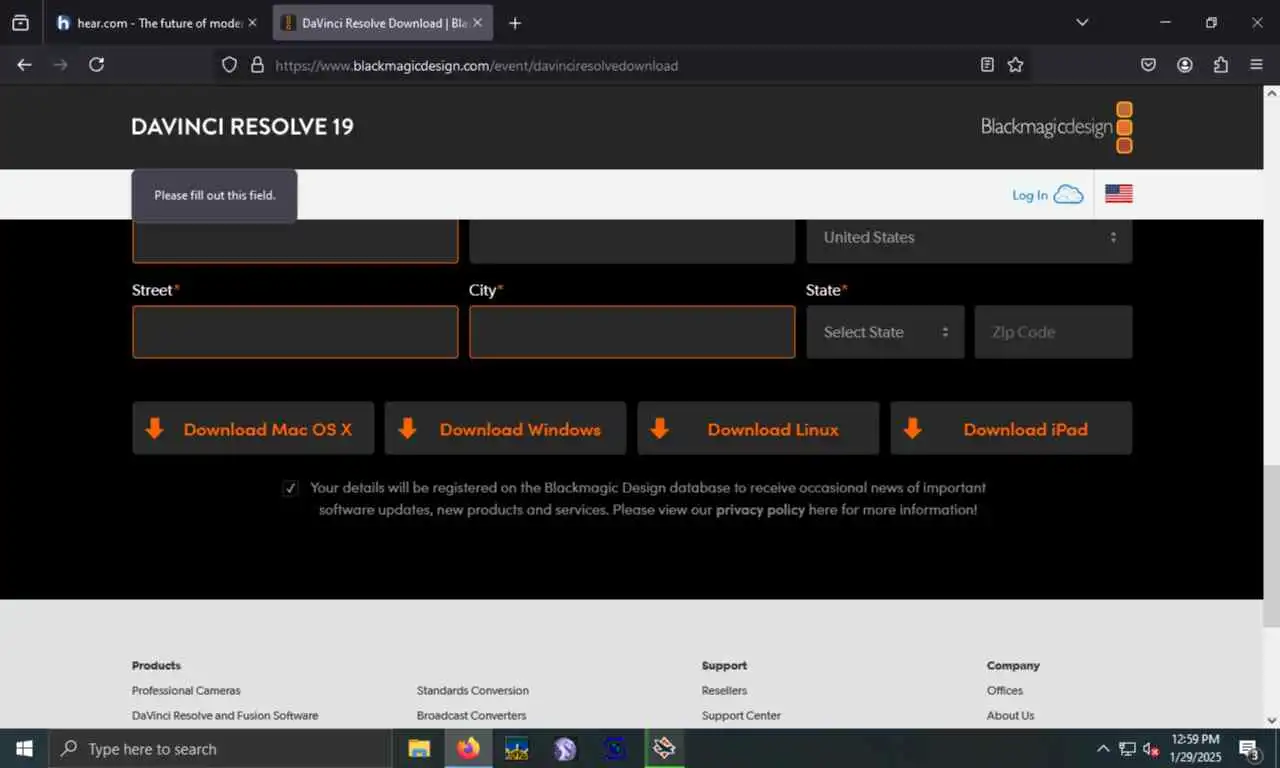1280x768 pixels.
Task: Click the Firefox taskbar icon
Action: coord(468,748)
